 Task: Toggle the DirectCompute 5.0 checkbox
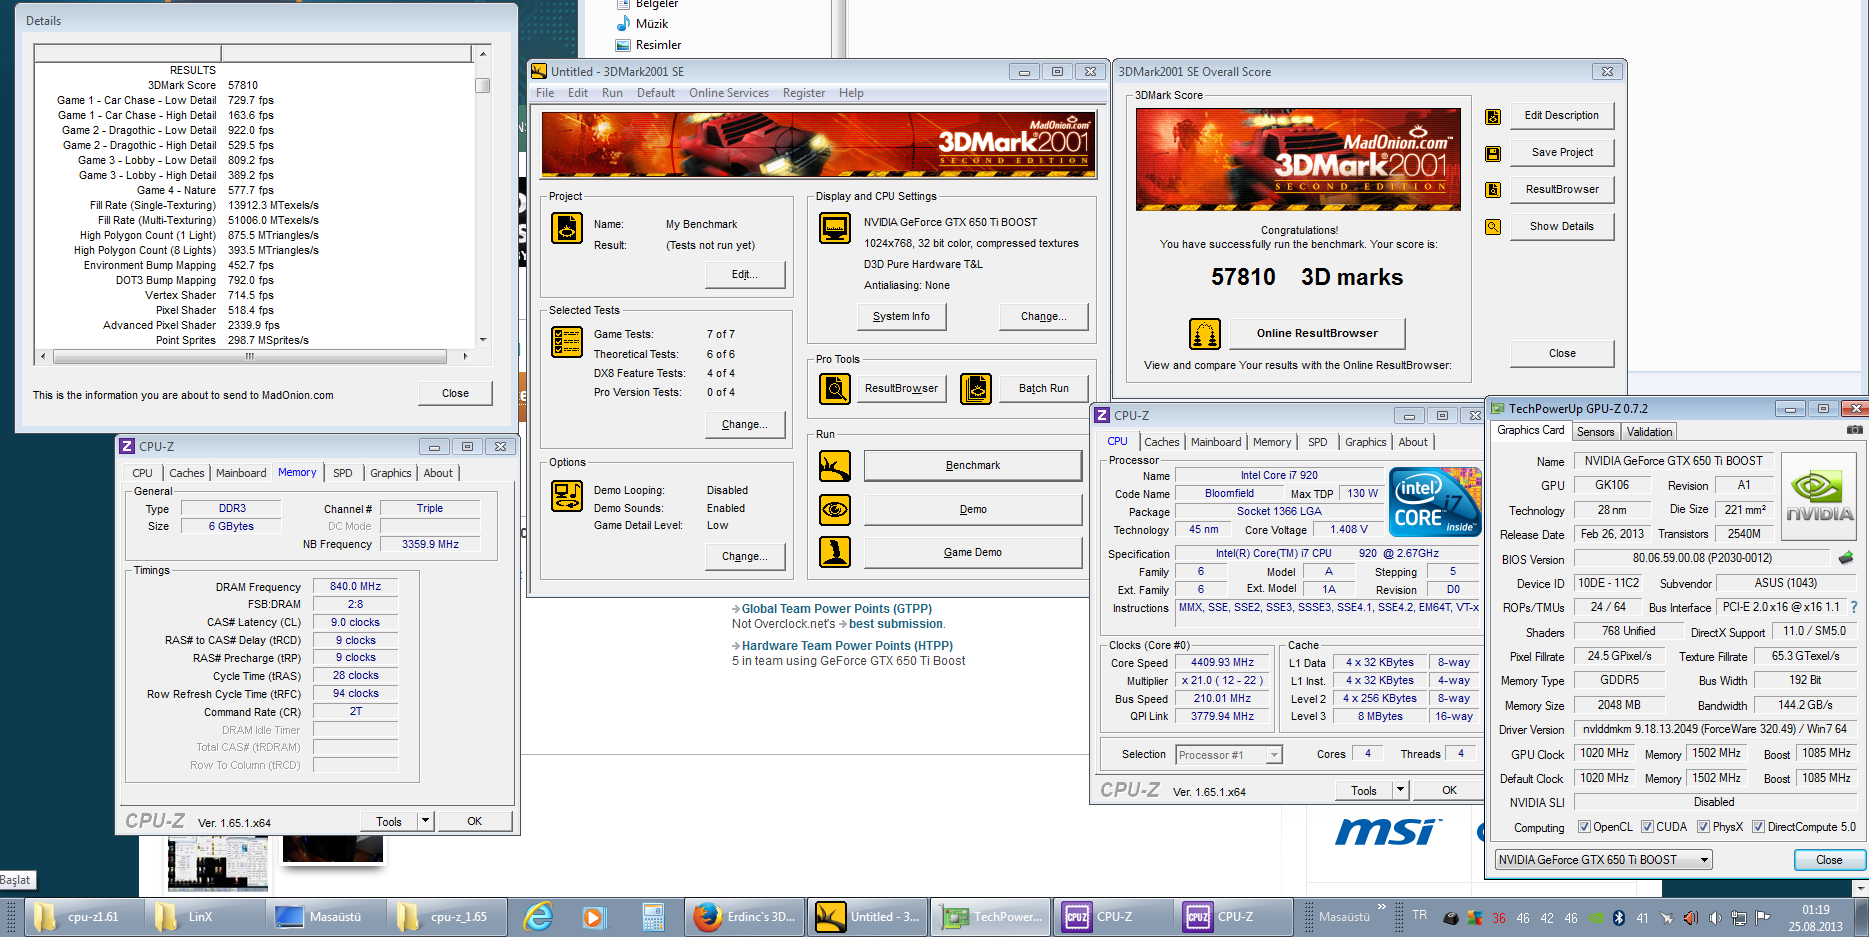click(x=1758, y=827)
